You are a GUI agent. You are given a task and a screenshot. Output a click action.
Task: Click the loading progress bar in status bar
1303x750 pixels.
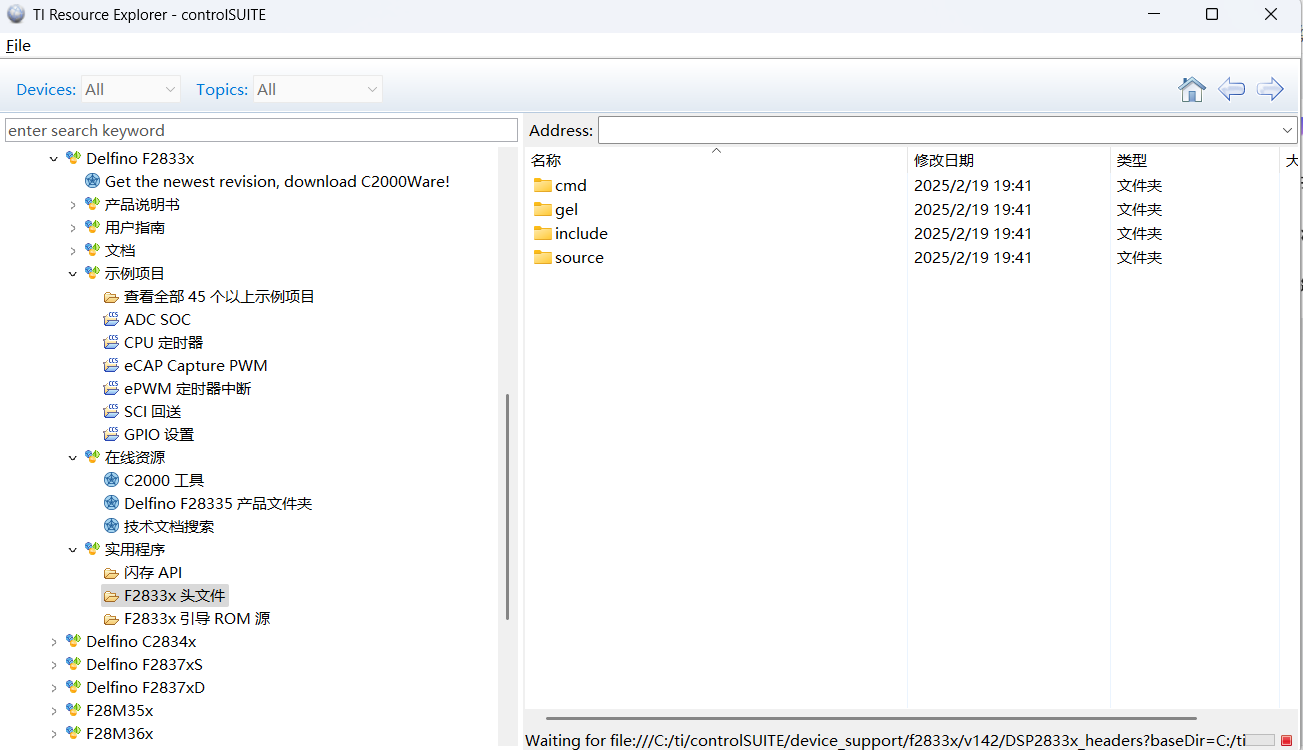coord(1260,741)
